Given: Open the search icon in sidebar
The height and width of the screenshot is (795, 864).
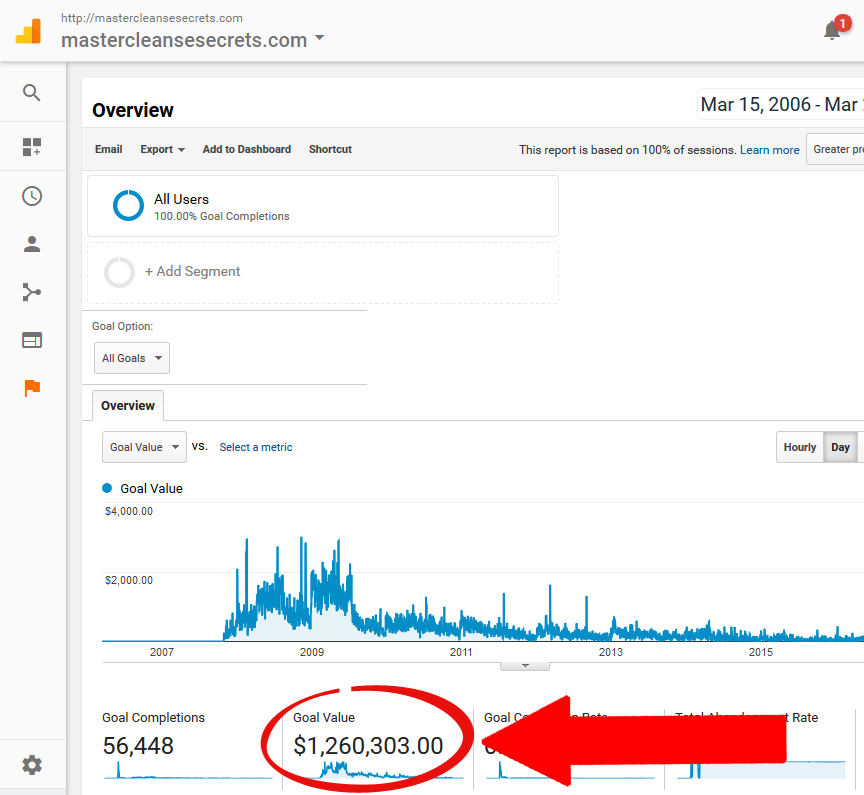Looking at the screenshot, I should coord(31,93).
